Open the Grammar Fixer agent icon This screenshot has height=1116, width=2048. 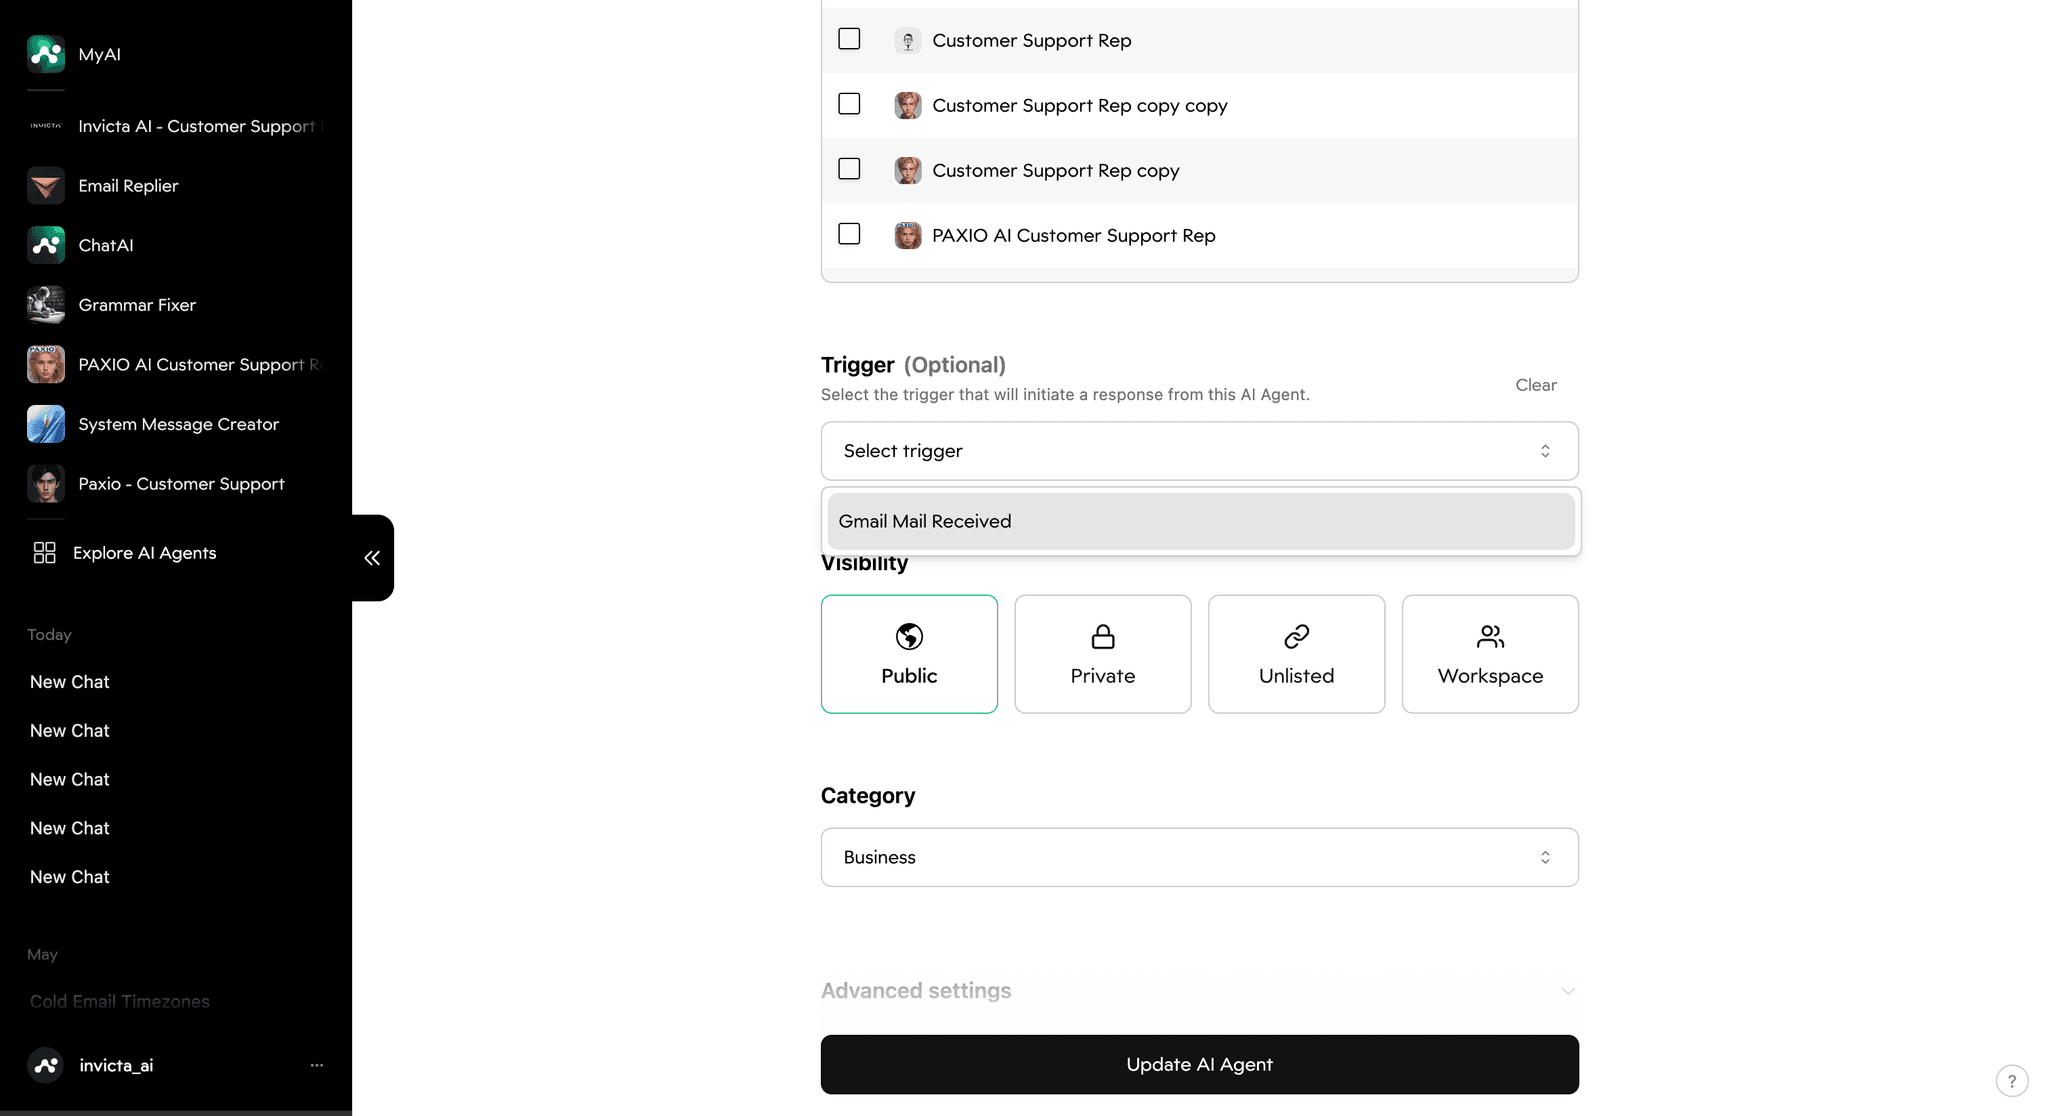tap(46, 305)
